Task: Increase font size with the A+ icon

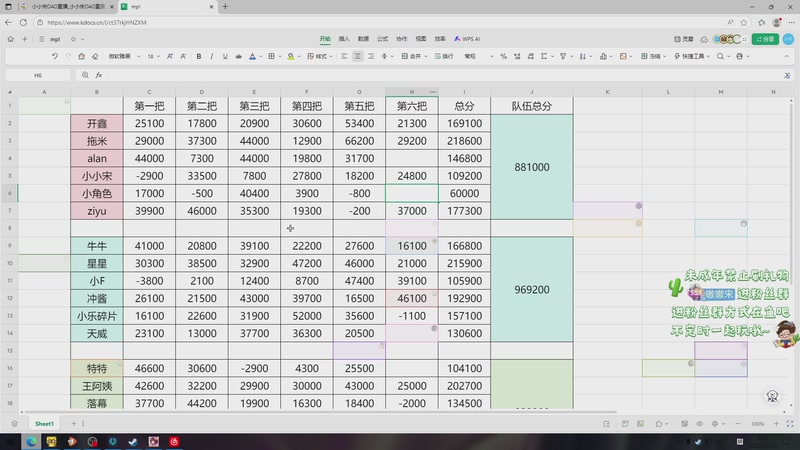Action: click(x=170, y=56)
